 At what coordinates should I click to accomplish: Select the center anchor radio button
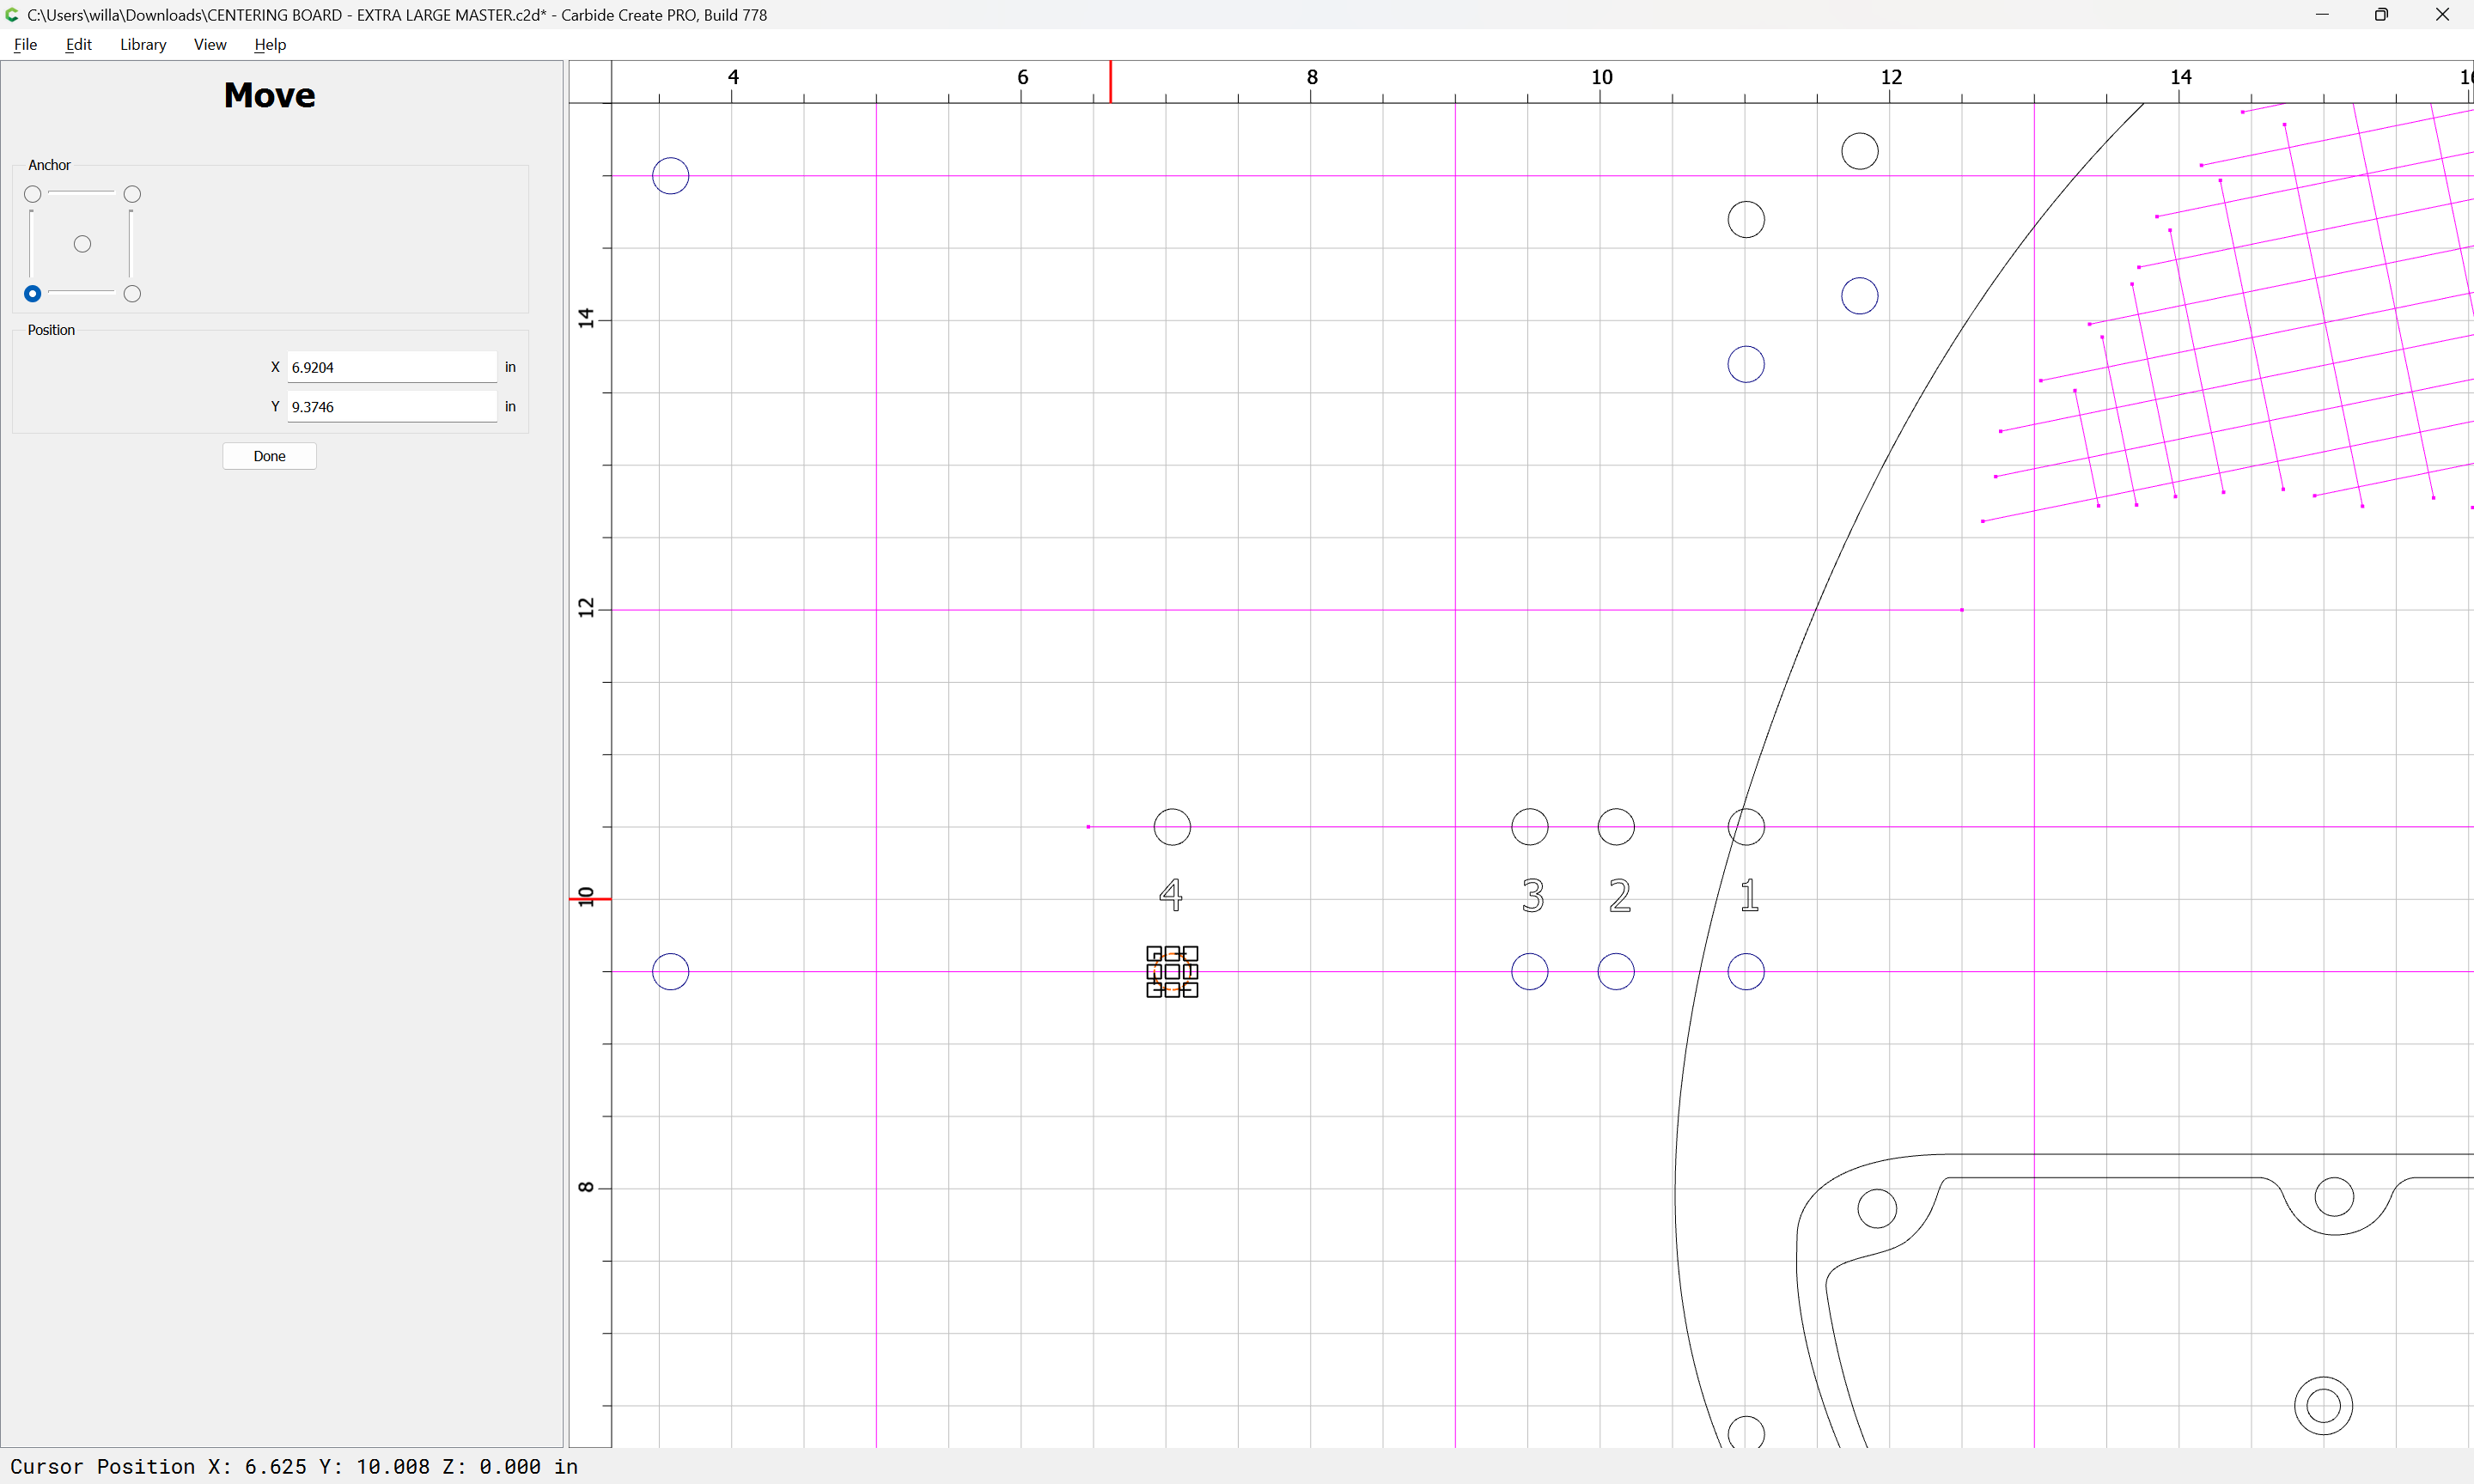83,244
